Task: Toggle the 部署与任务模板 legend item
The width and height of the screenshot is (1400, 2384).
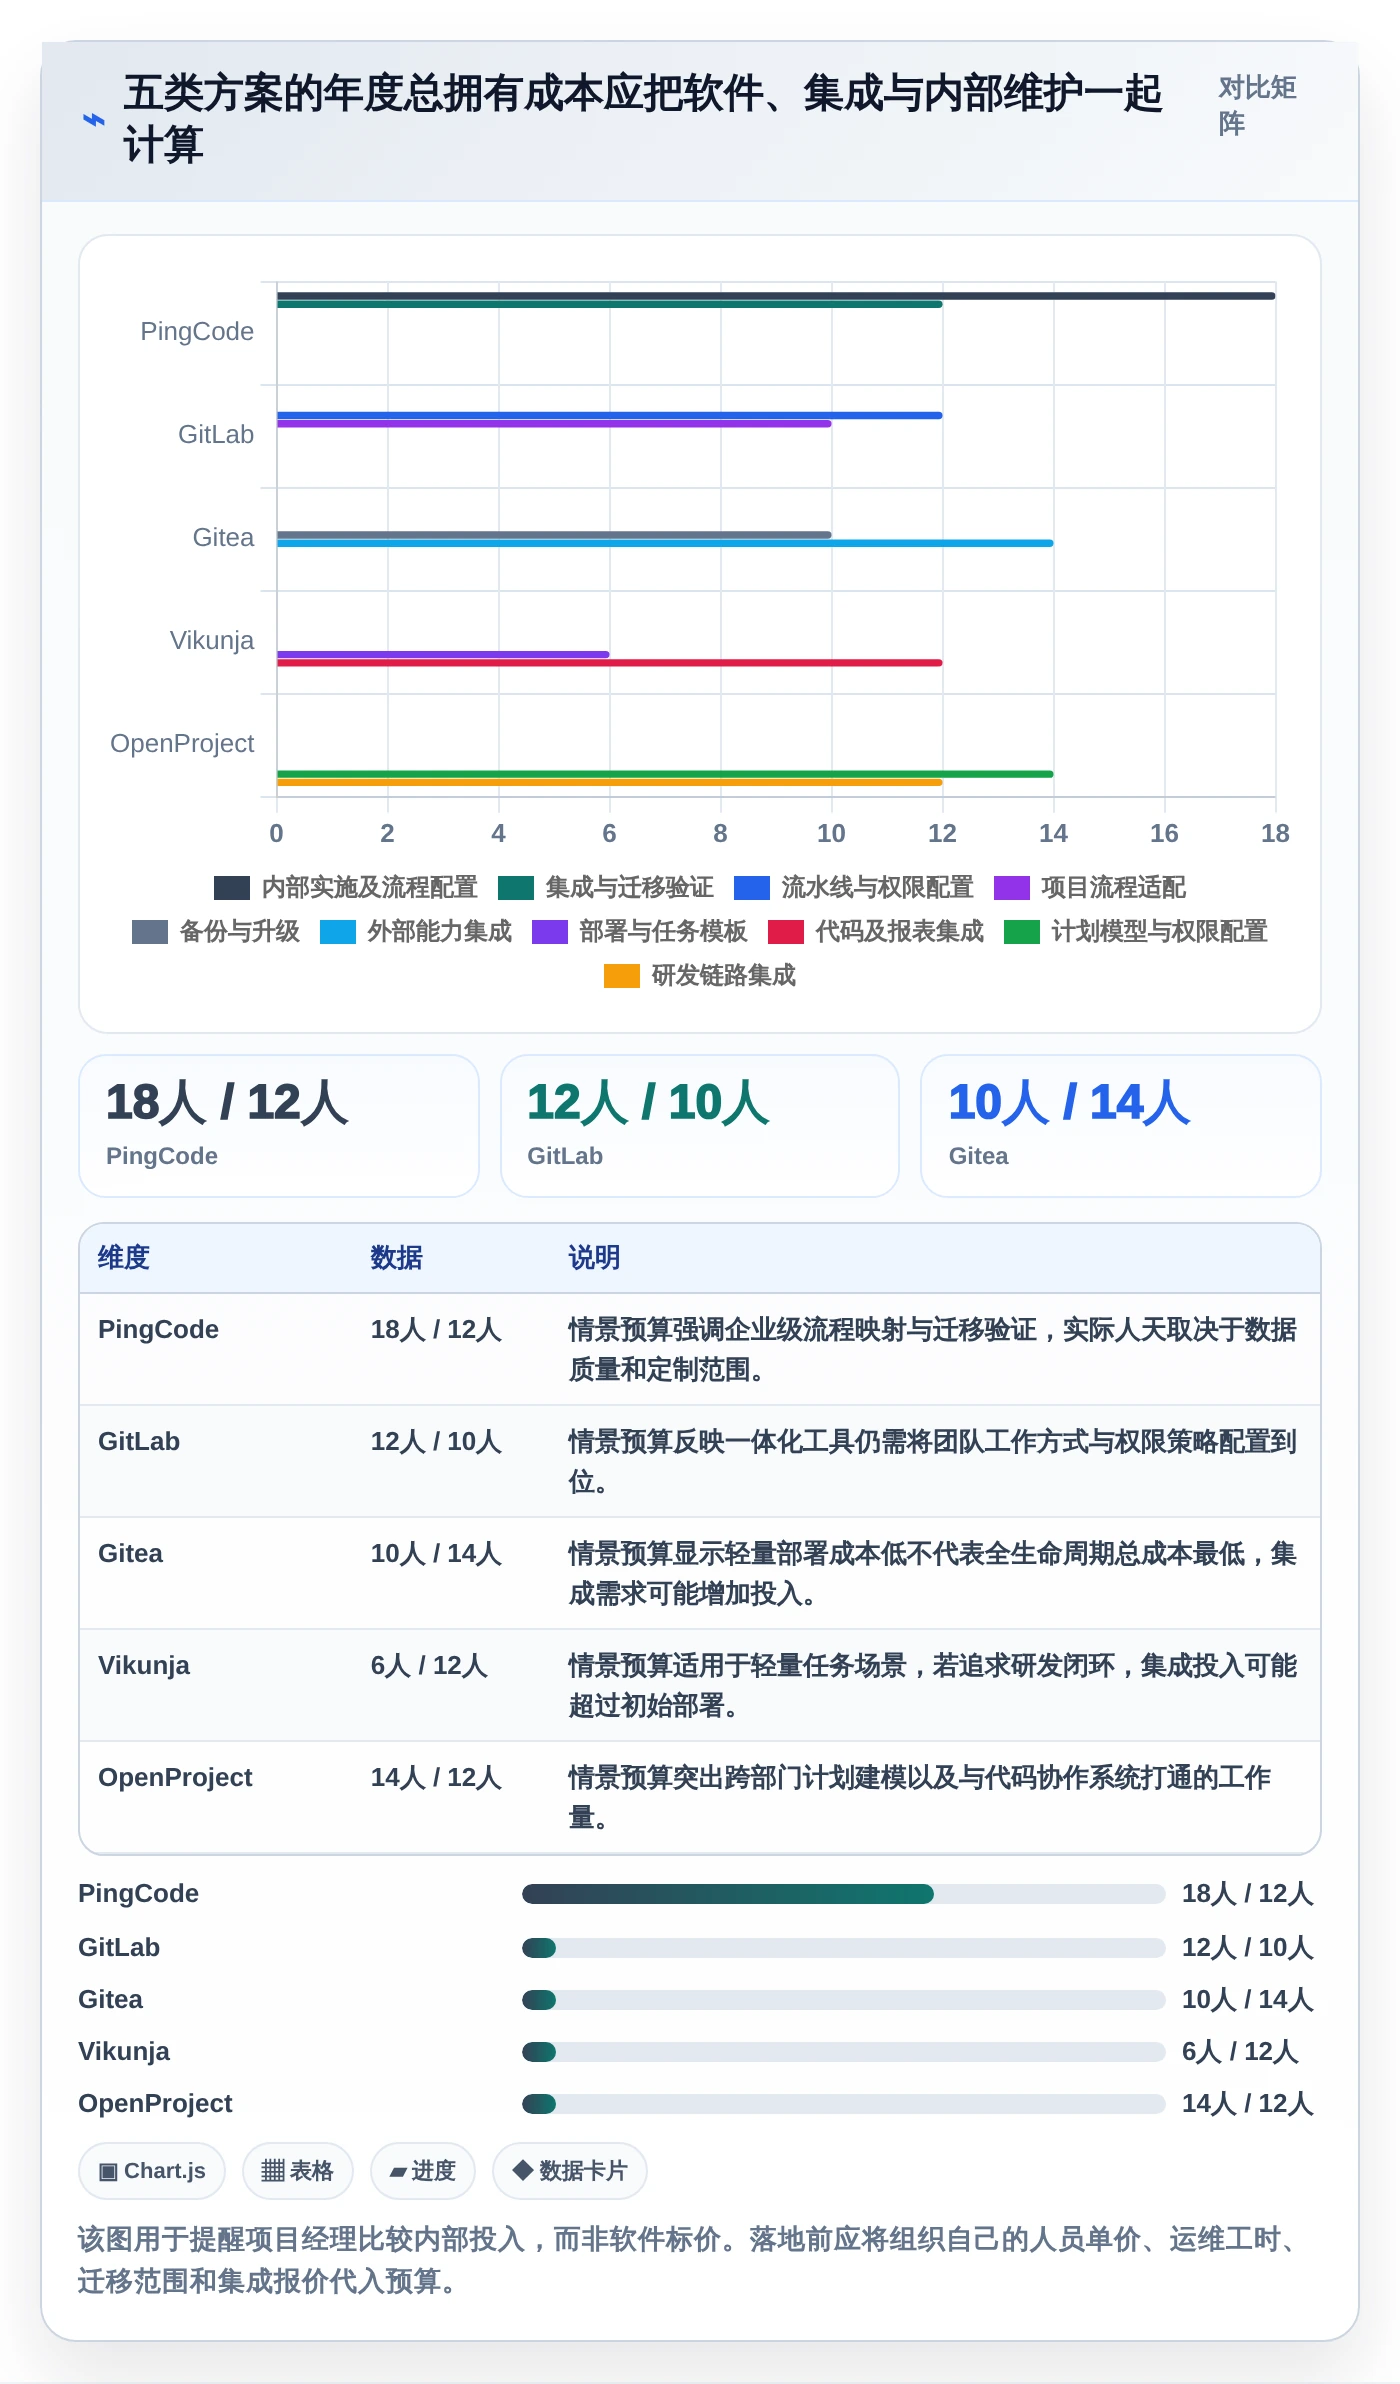Action: [x=639, y=932]
